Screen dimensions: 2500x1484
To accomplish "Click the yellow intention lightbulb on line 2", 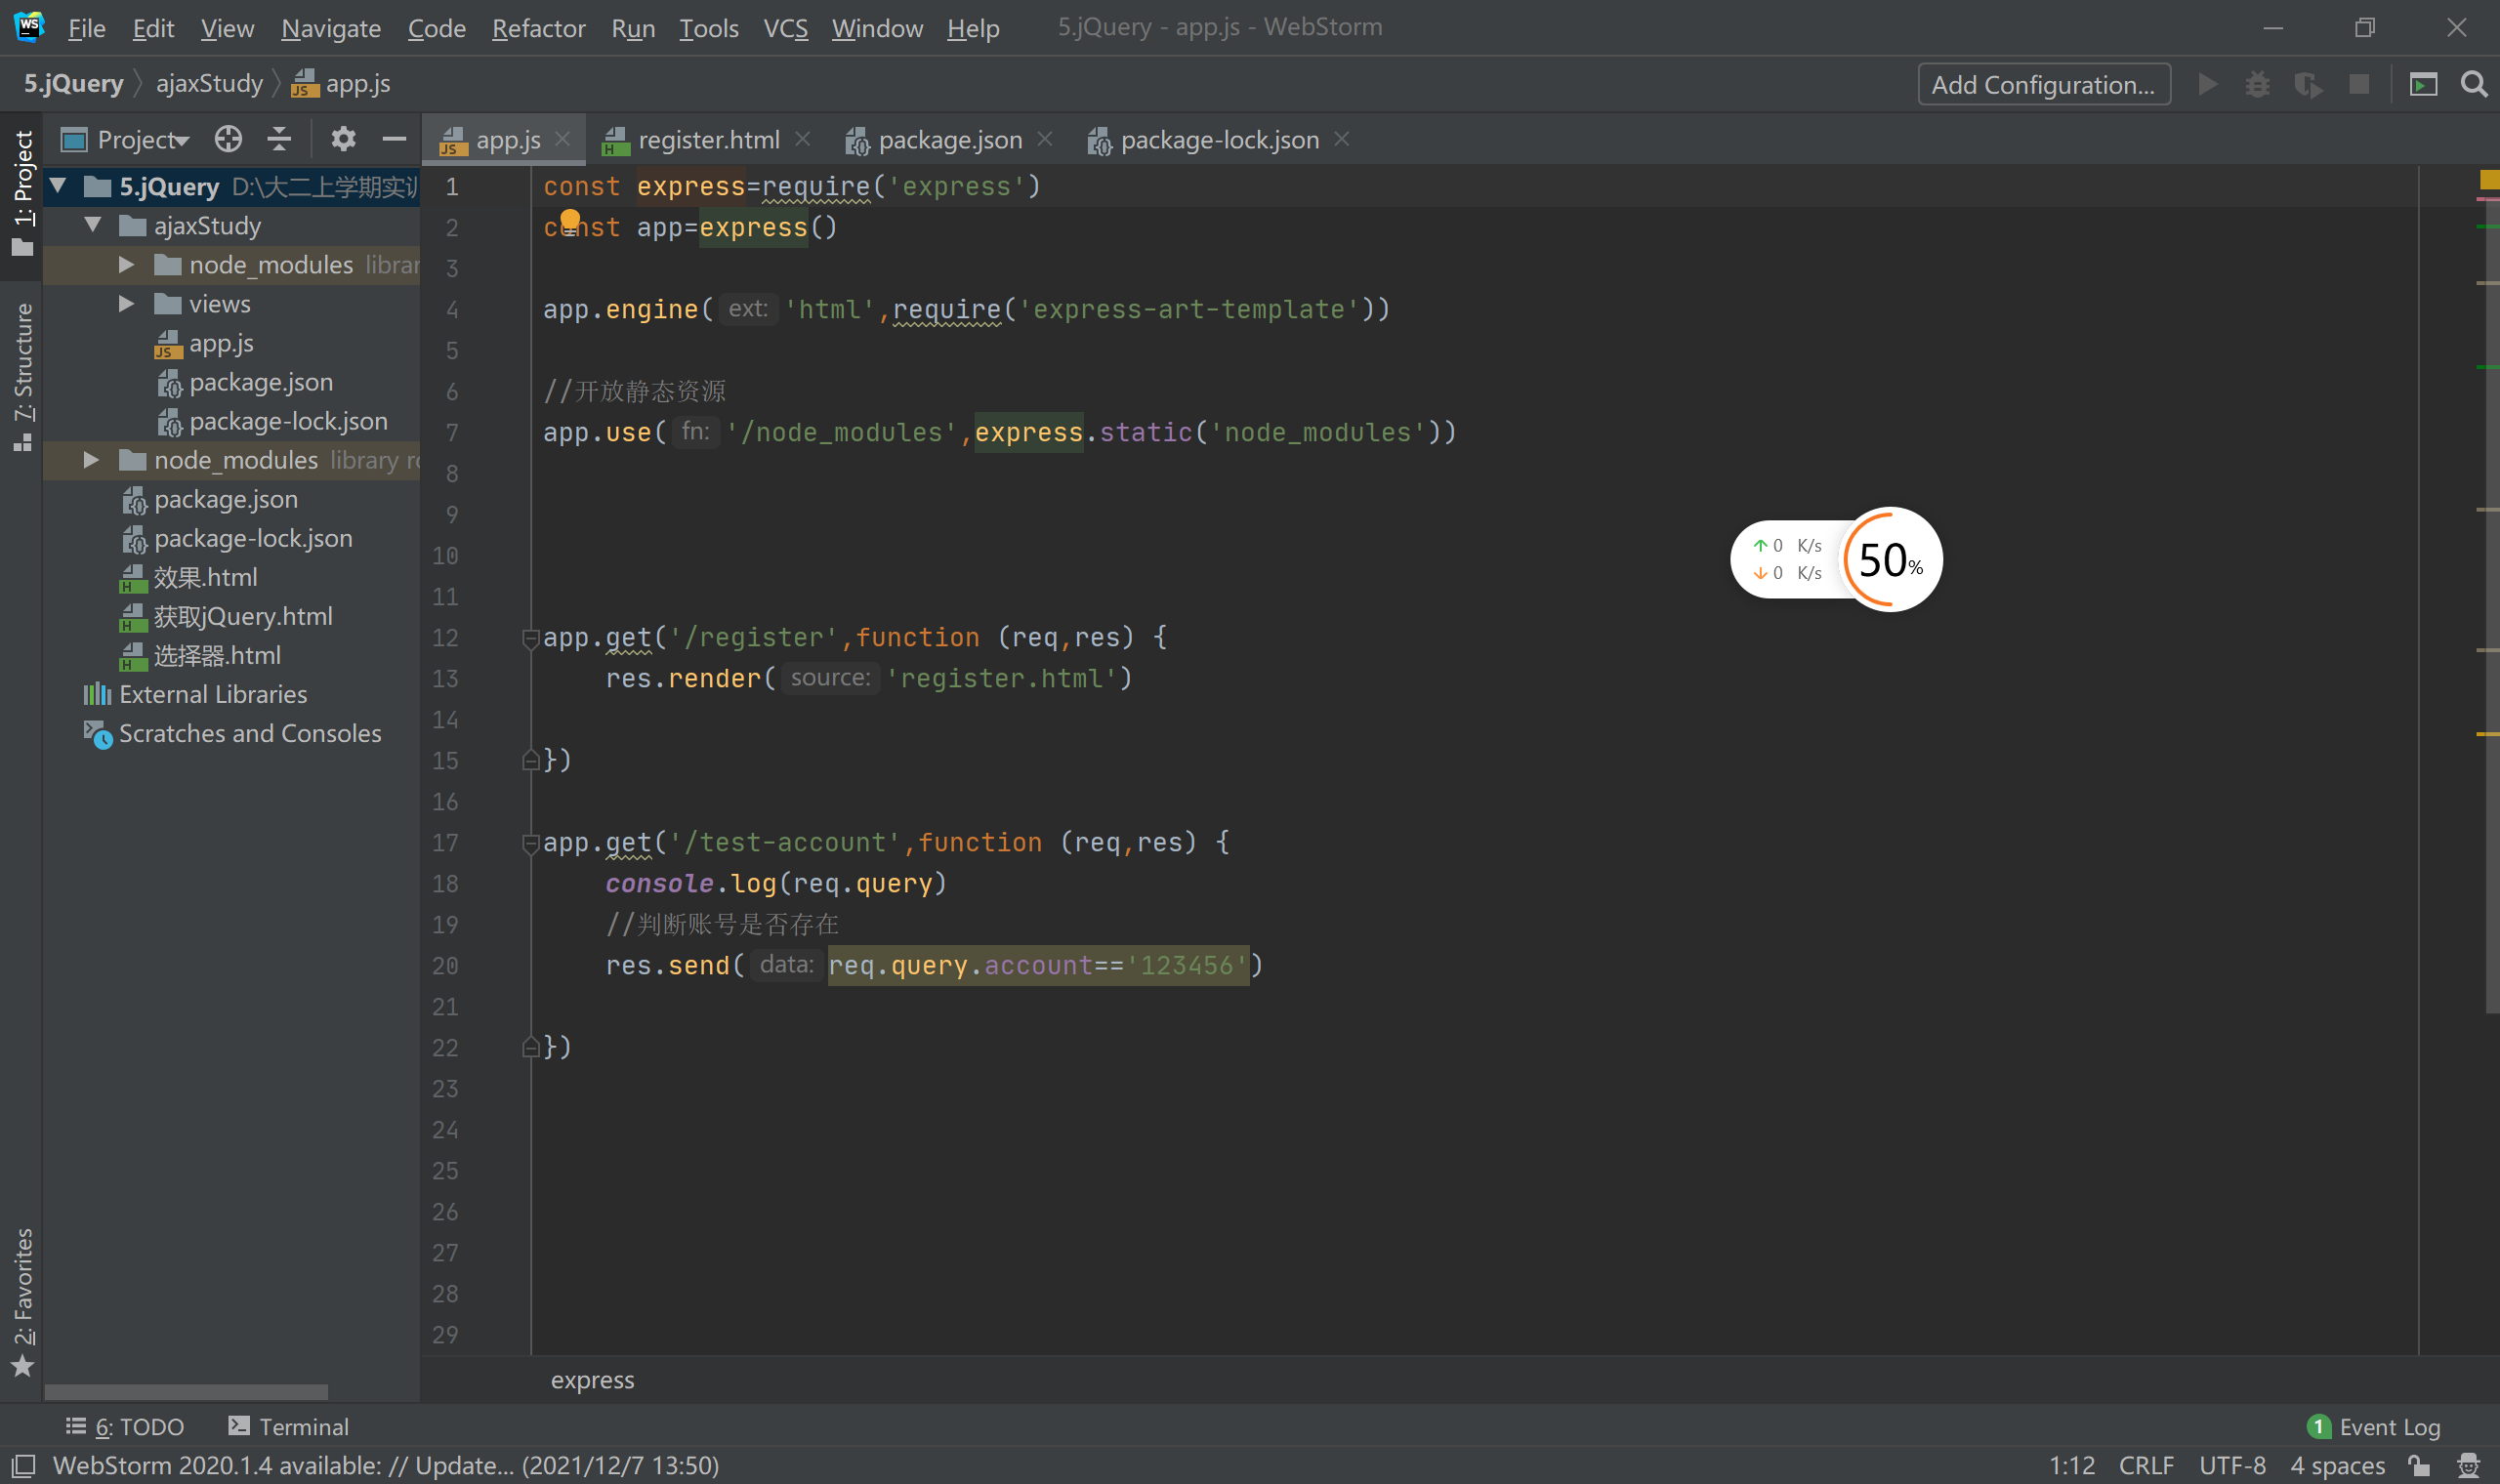I will (x=570, y=220).
